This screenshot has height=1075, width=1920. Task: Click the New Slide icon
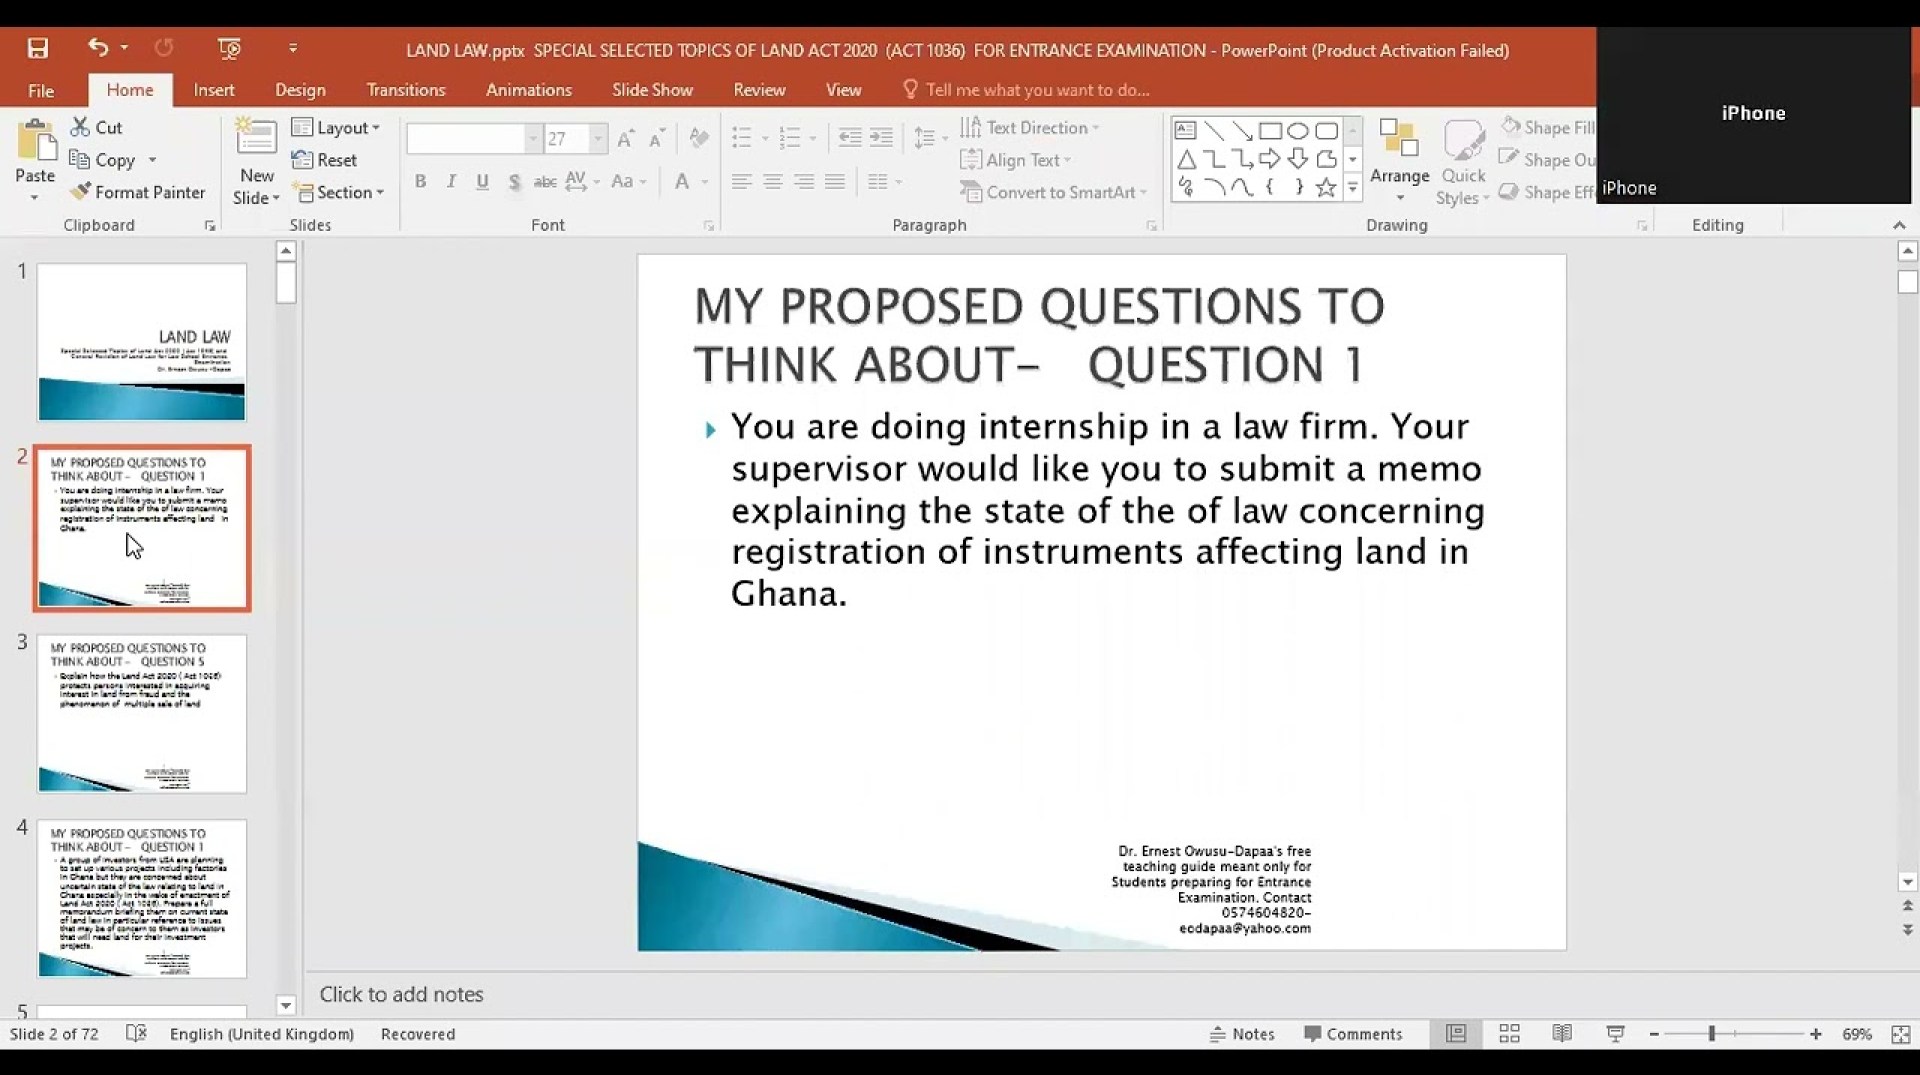tap(256, 139)
